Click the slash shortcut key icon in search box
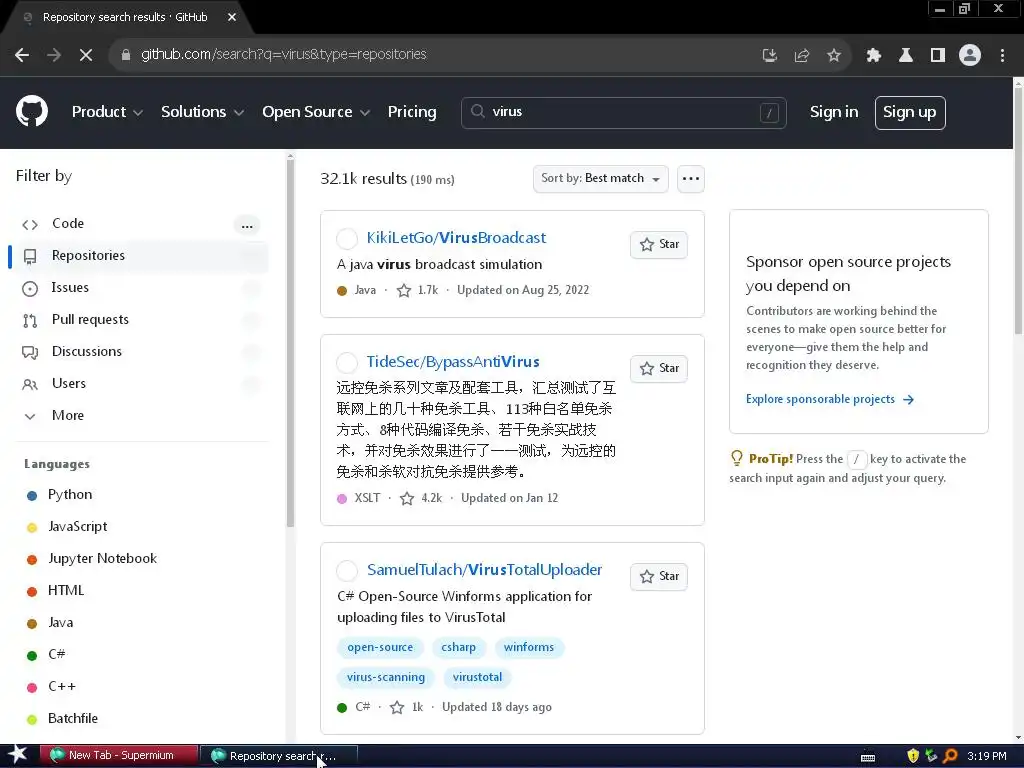The height and width of the screenshot is (768, 1024). coord(769,113)
